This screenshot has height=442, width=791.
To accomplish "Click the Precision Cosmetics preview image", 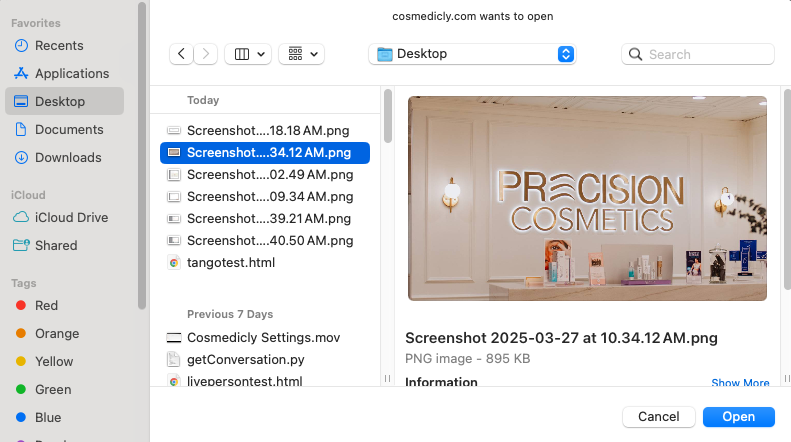I will tap(587, 198).
